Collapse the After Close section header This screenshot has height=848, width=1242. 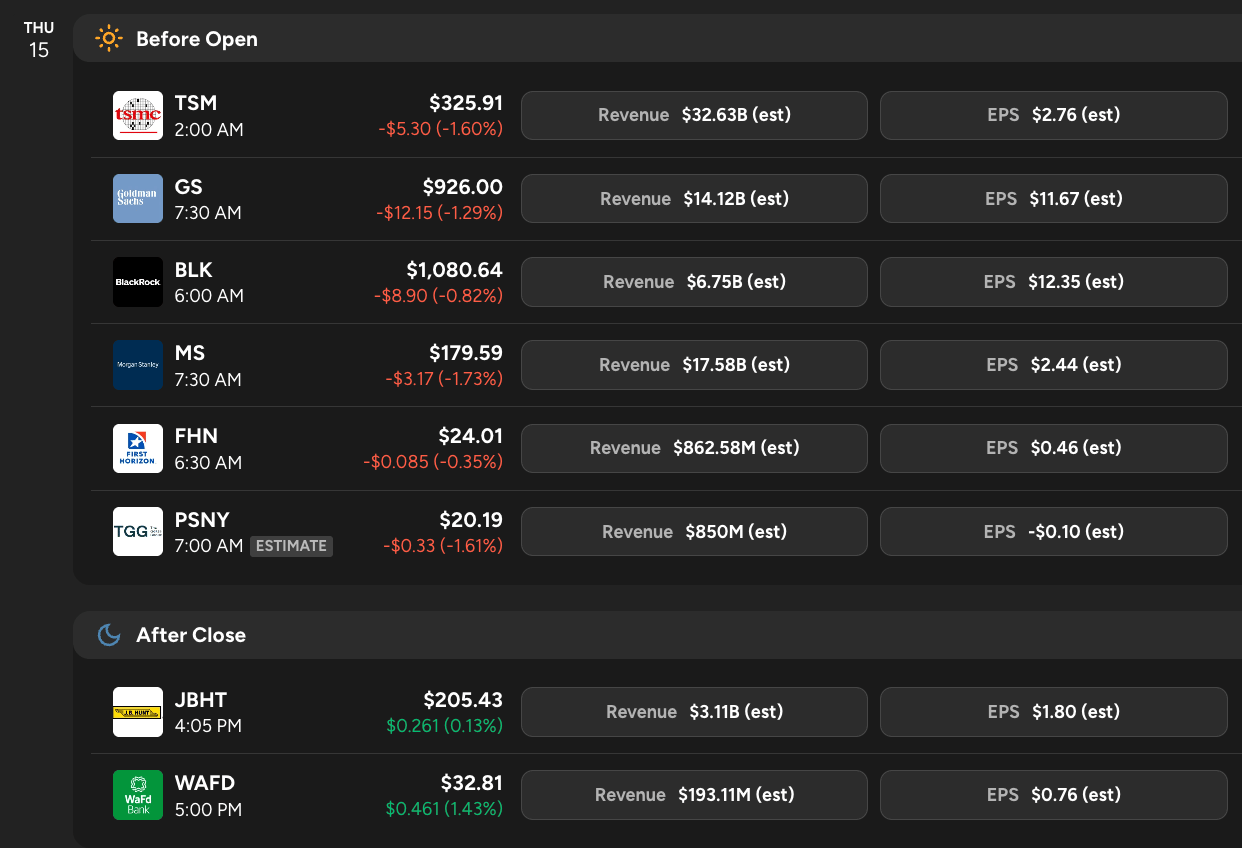pos(658,635)
